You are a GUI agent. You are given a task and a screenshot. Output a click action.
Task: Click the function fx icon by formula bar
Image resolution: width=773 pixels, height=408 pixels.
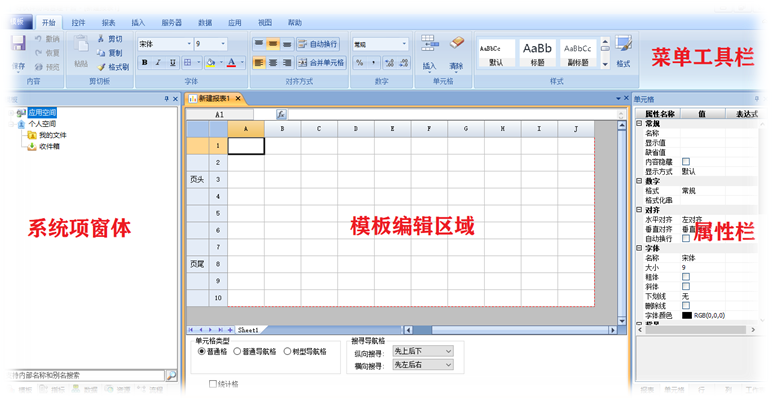click(281, 115)
